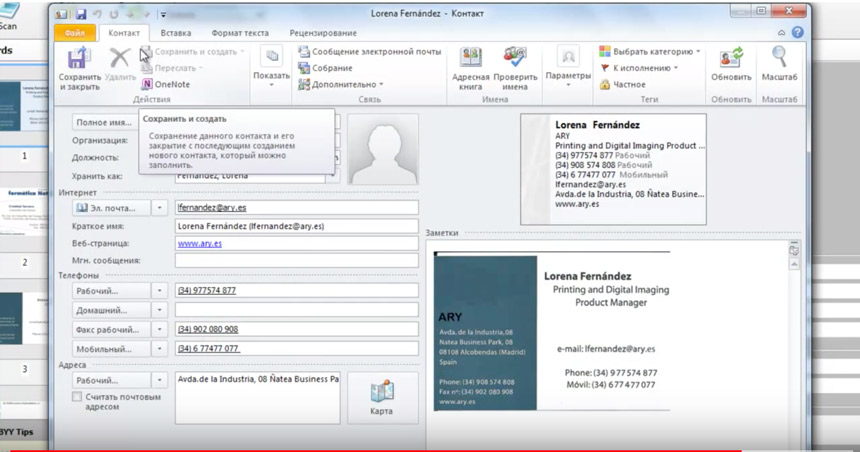Switch to the Вставка tab
860x452 pixels.
pyautogui.click(x=176, y=33)
